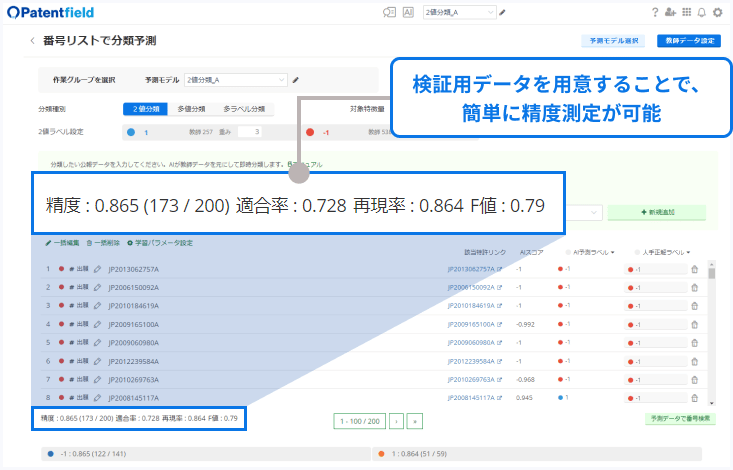This screenshot has width=733, height=470.
Task: Open header 2値分類_A dropdown
Action: [459, 13]
